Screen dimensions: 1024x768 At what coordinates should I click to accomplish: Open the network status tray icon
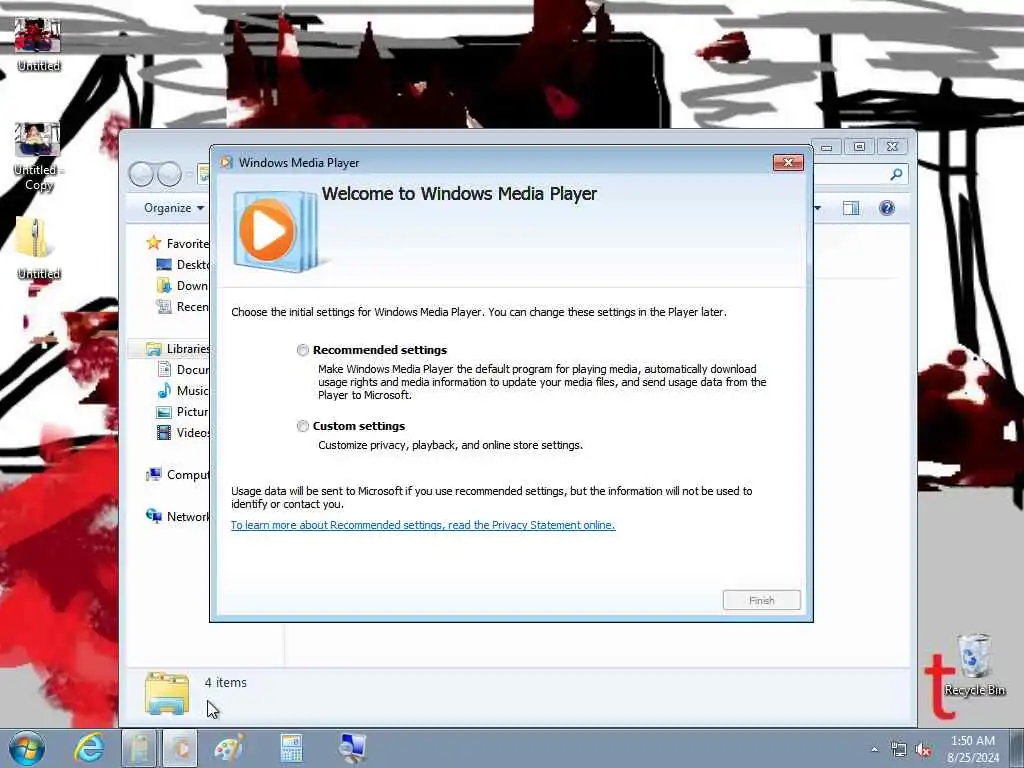tap(899, 750)
